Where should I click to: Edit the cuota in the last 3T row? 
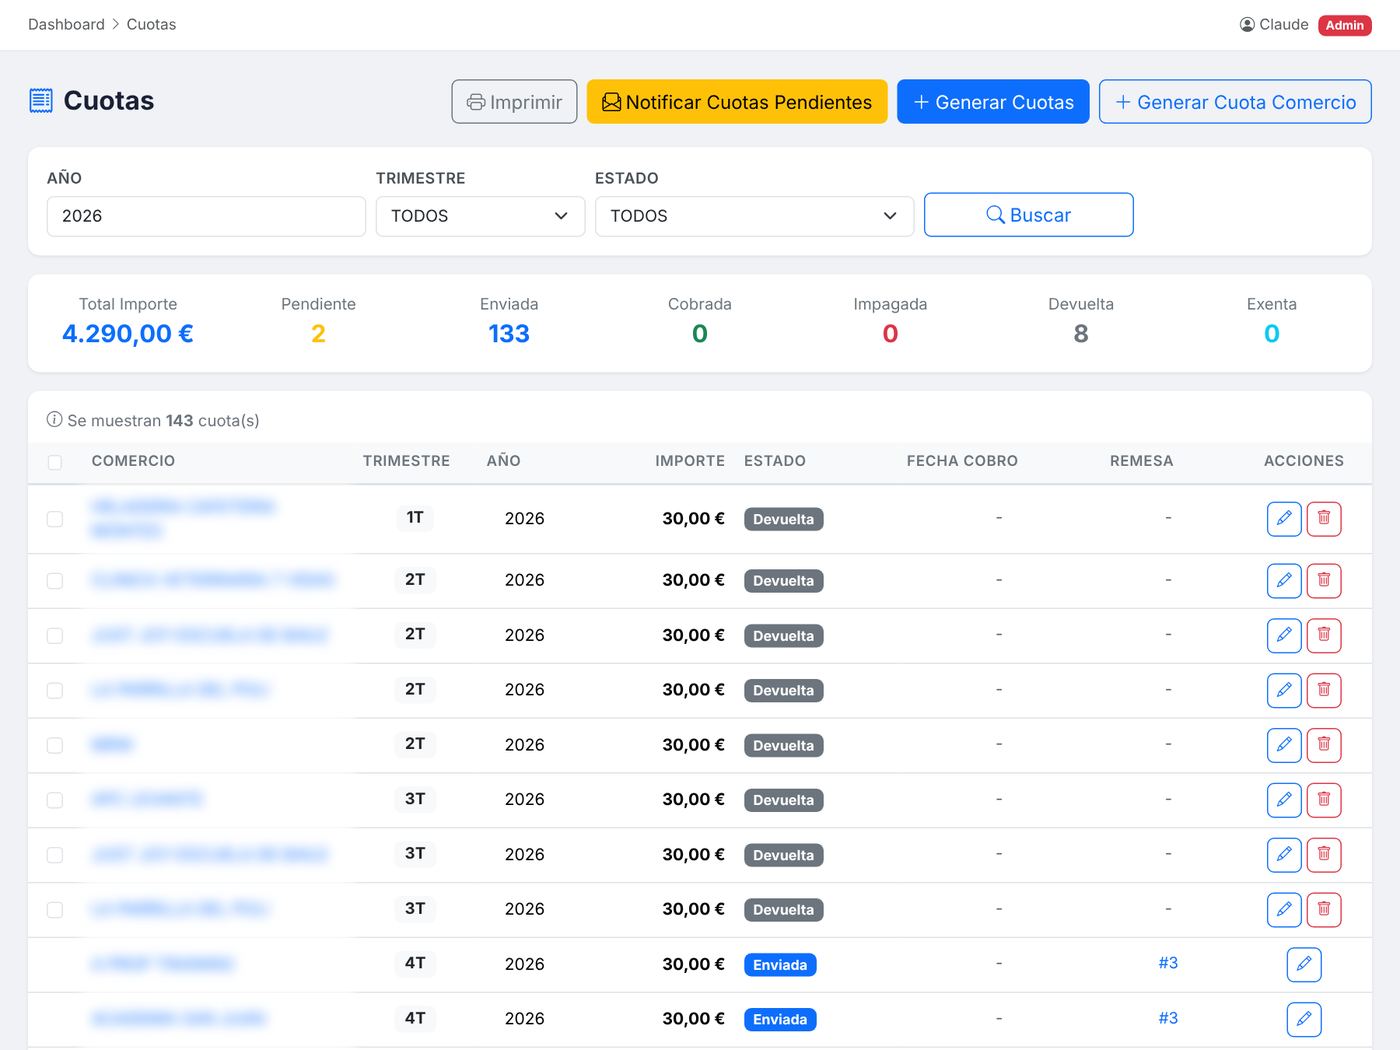pyautogui.click(x=1284, y=910)
